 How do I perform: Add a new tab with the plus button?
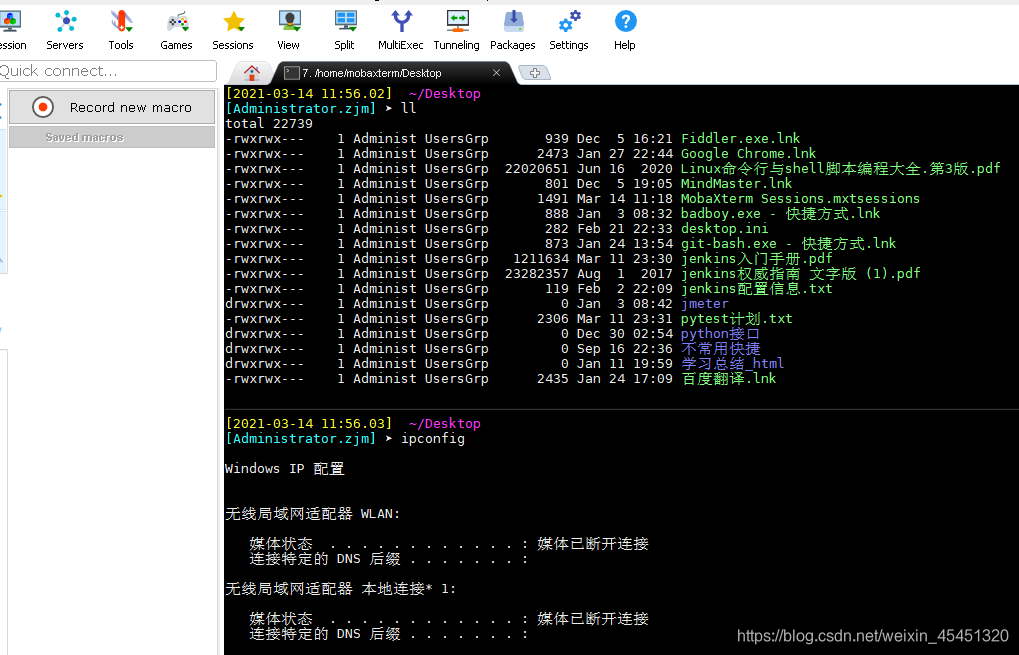coord(535,73)
